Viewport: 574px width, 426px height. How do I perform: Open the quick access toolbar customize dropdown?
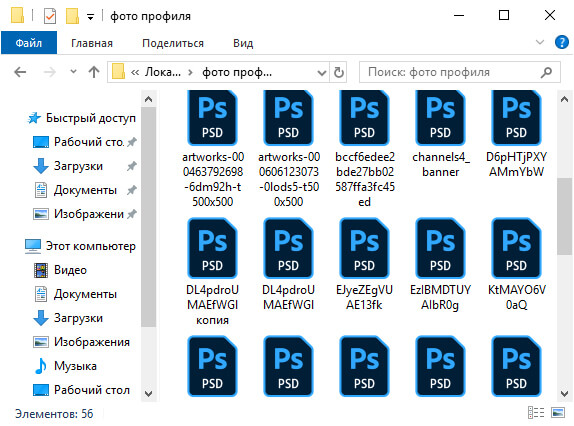click(90, 16)
